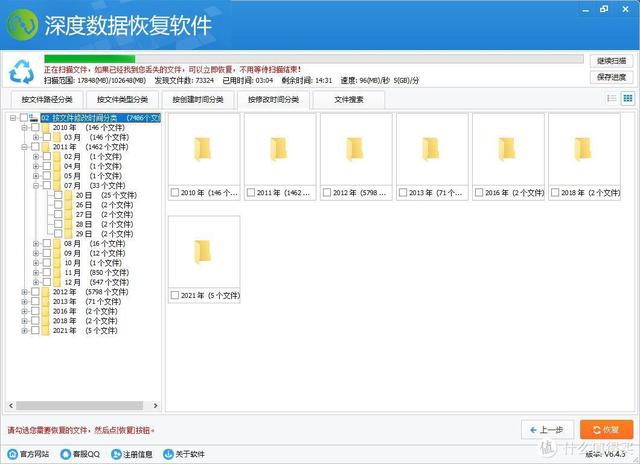The image size is (640, 464).
Task: Click the tree scrollbar right arrow
Action: [x=156, y=406]
